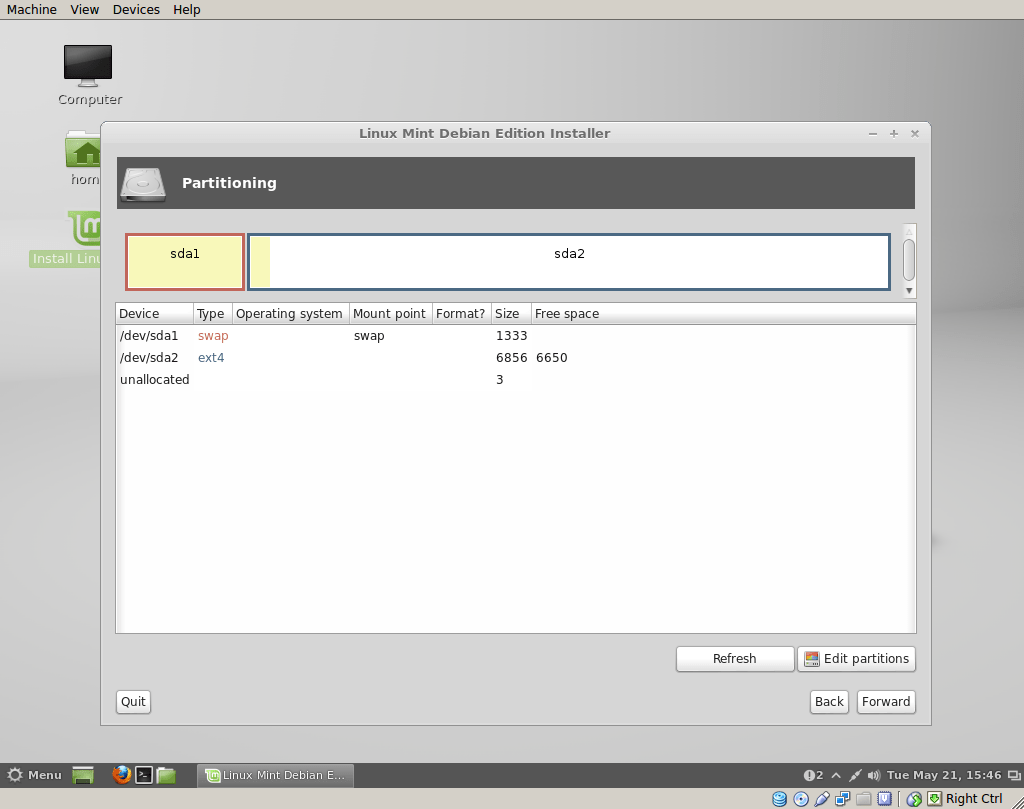
Task: Open the file manager icon on the taskbar
Action: [x=167, y=775]
